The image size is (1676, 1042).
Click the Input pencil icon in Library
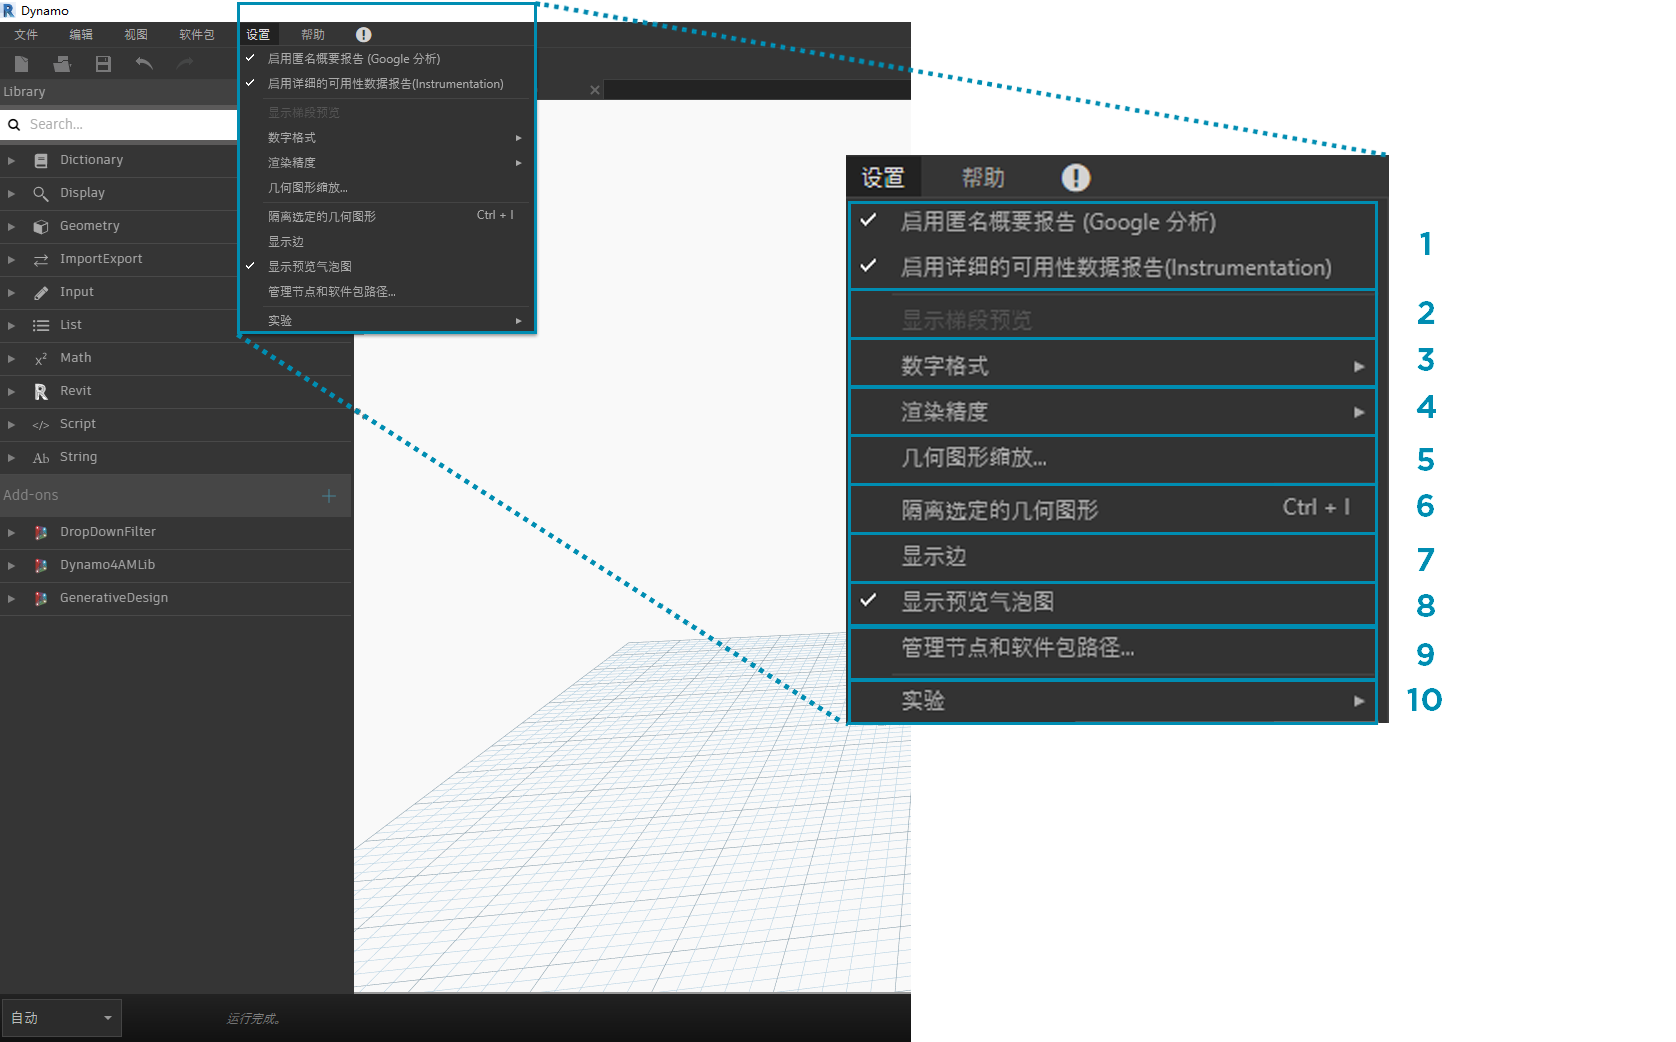(x=41, y=292)
